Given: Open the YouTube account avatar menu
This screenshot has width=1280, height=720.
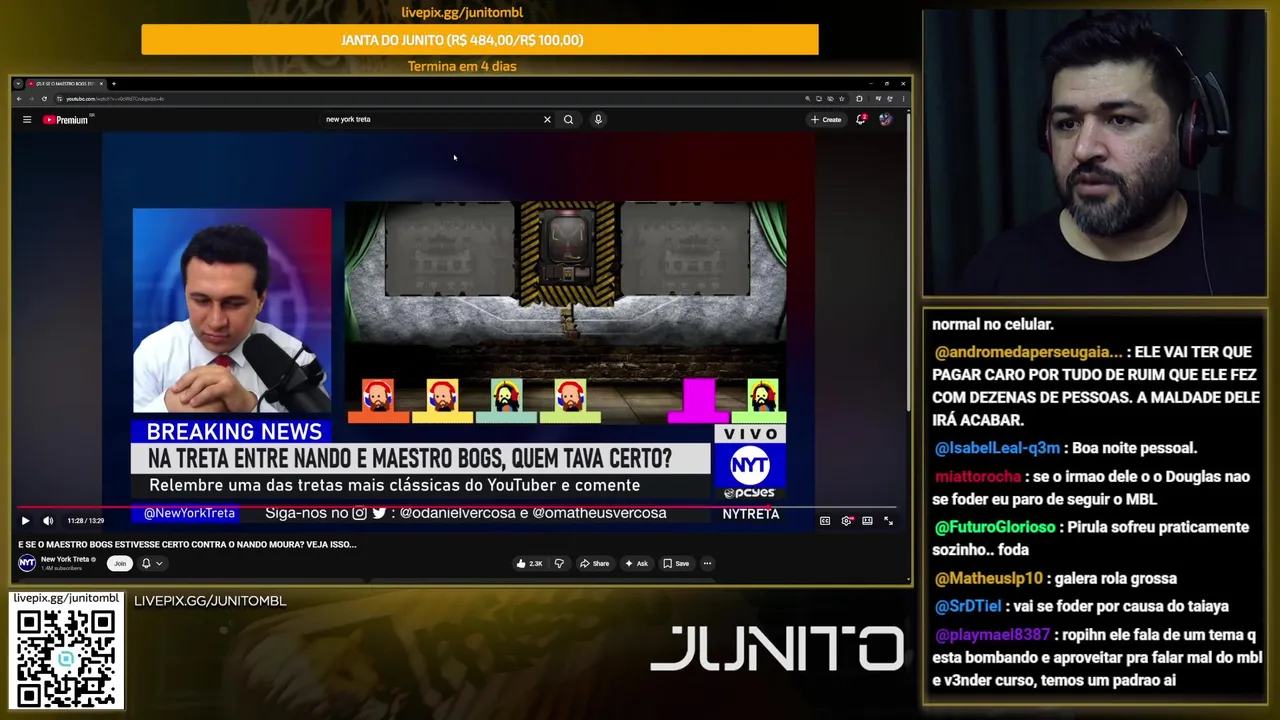Looking at the screenshot, I should point(886,119).
